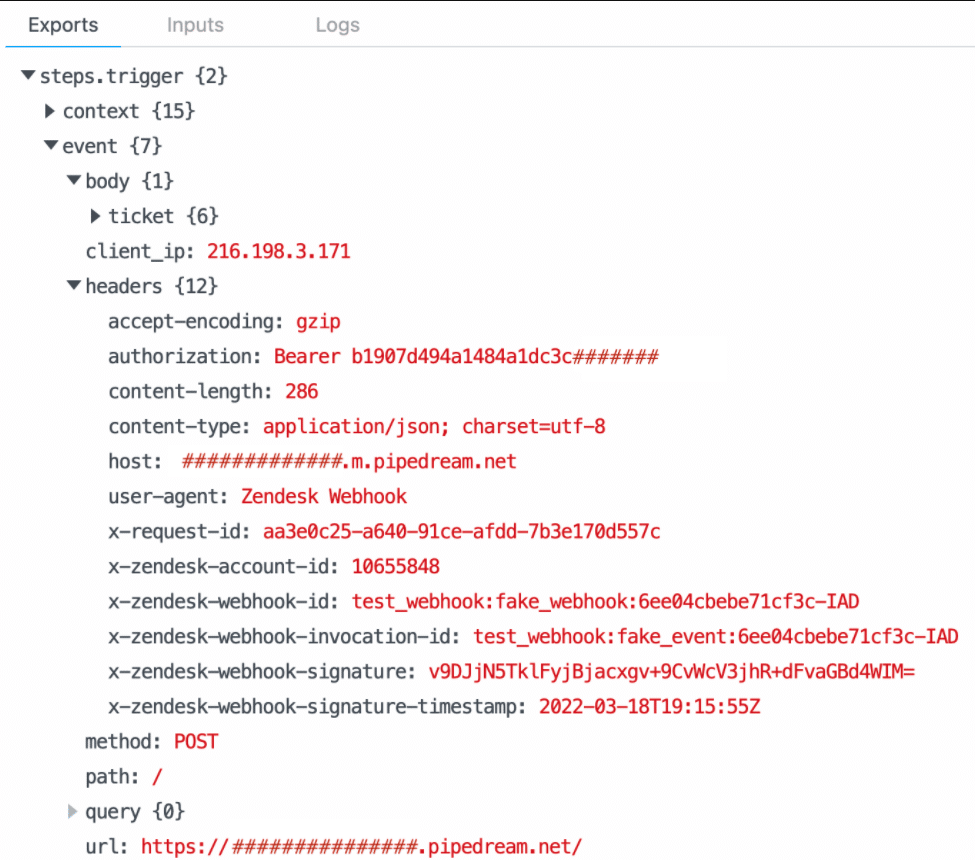Image resolution: width=975 pixels, height=860 pixels.
Task: Select the ticket {6} label
Action: pos(164,216)
